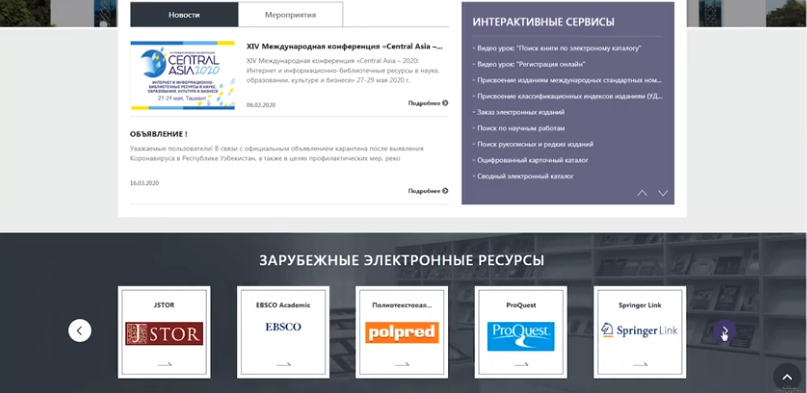Image resolution: width=807 pixels, height=393 pixels.
Task: Open Сводный электронный каталог link
Action: (x=525, y=176)
